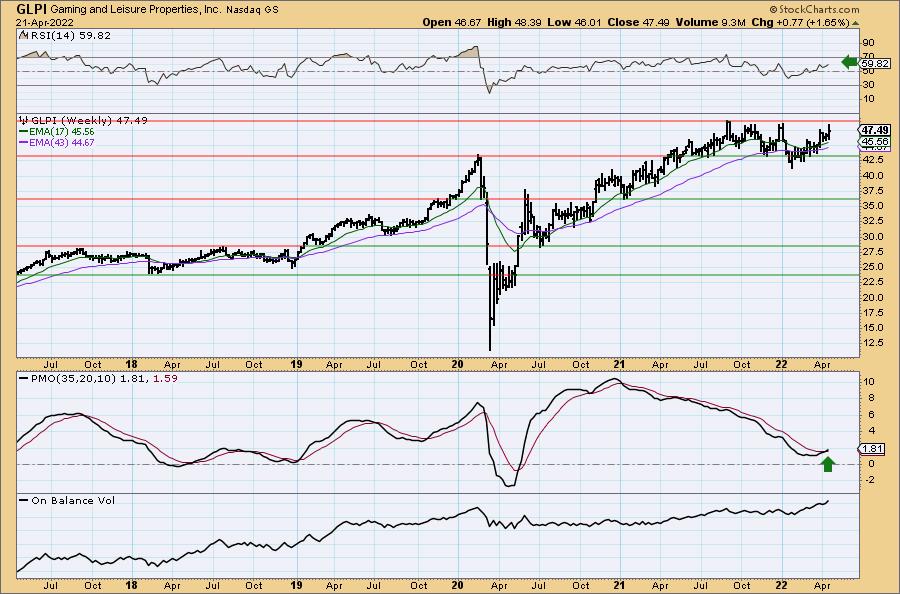Click the -2 level on PMO axis

coord(870,480)
